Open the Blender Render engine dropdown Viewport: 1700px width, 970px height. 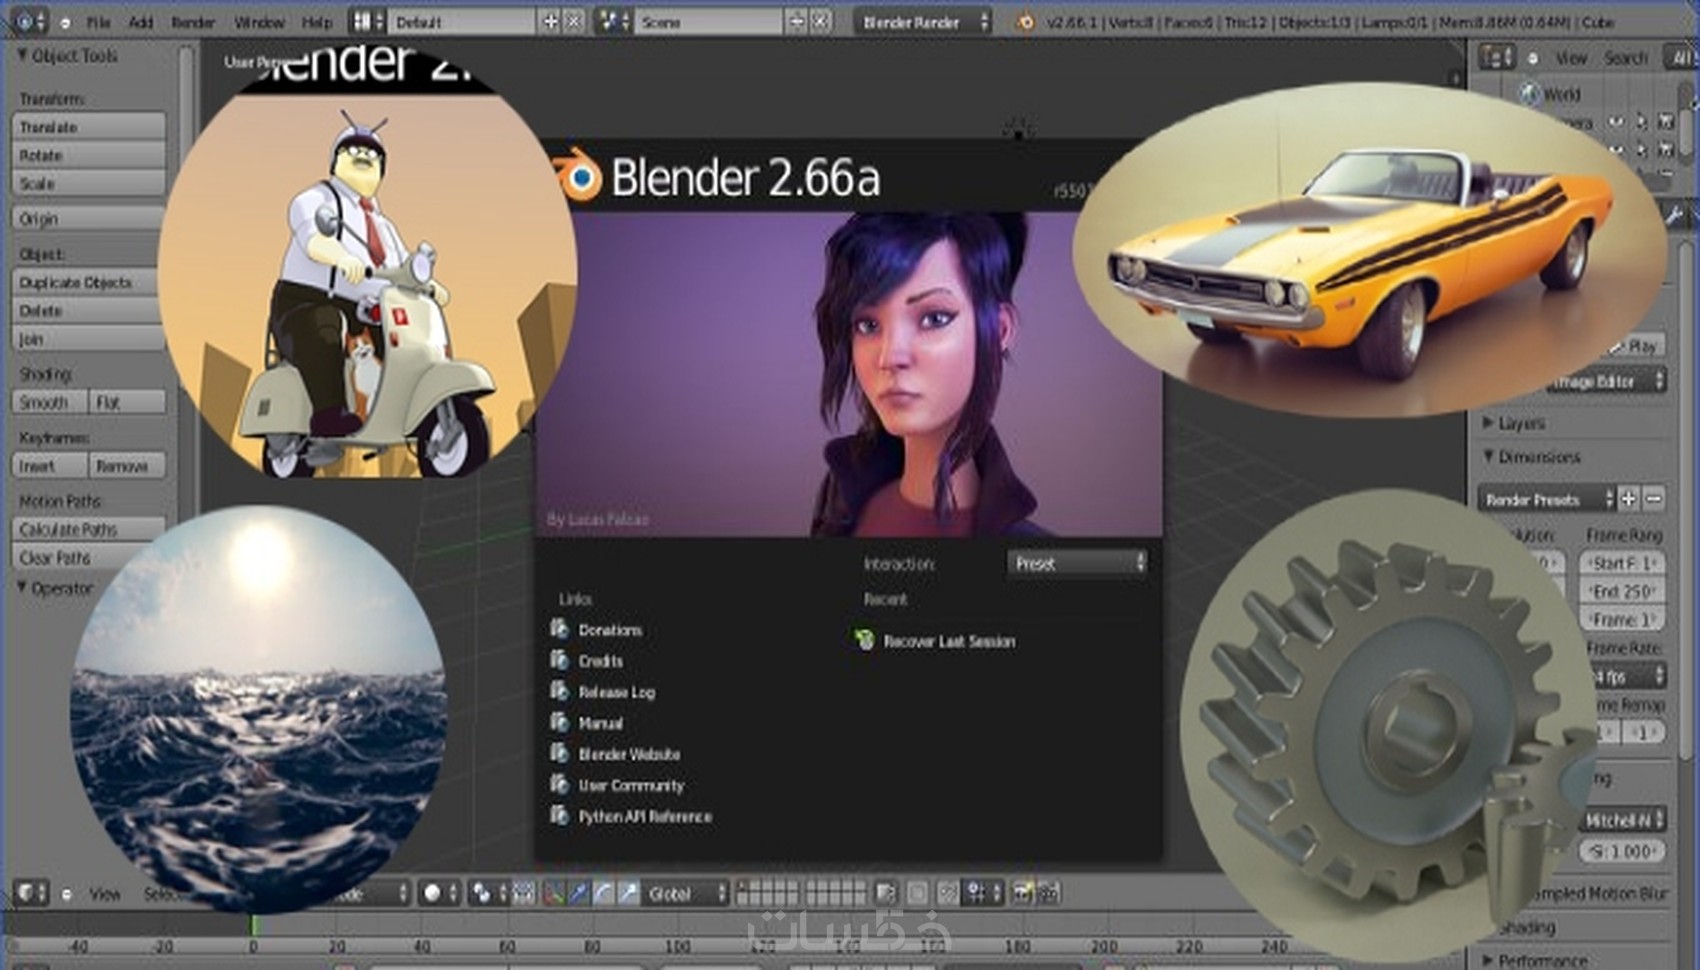923,21
